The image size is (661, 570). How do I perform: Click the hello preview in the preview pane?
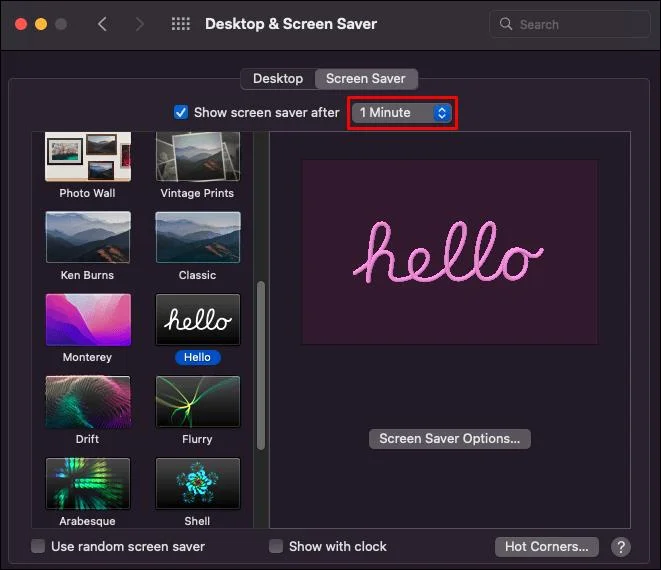coord(449,252)
